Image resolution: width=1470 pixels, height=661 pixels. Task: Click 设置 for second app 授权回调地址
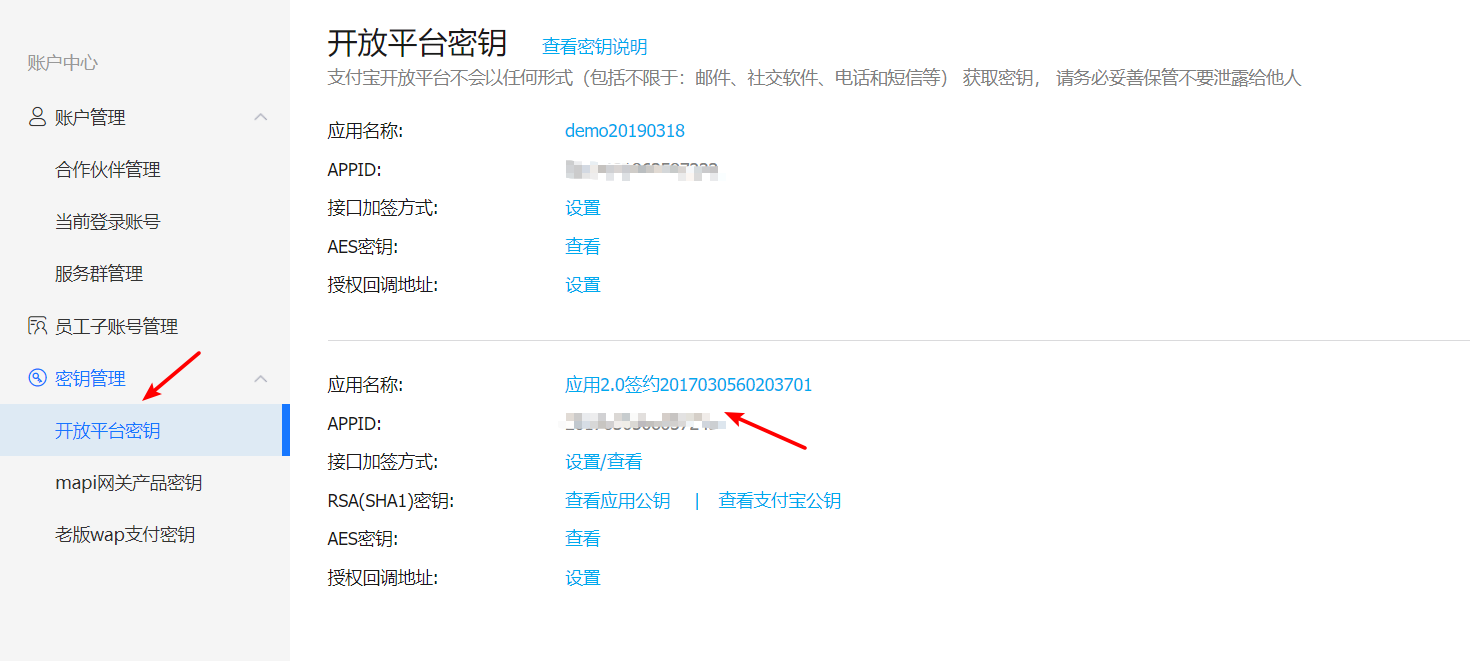click(583, 578)
